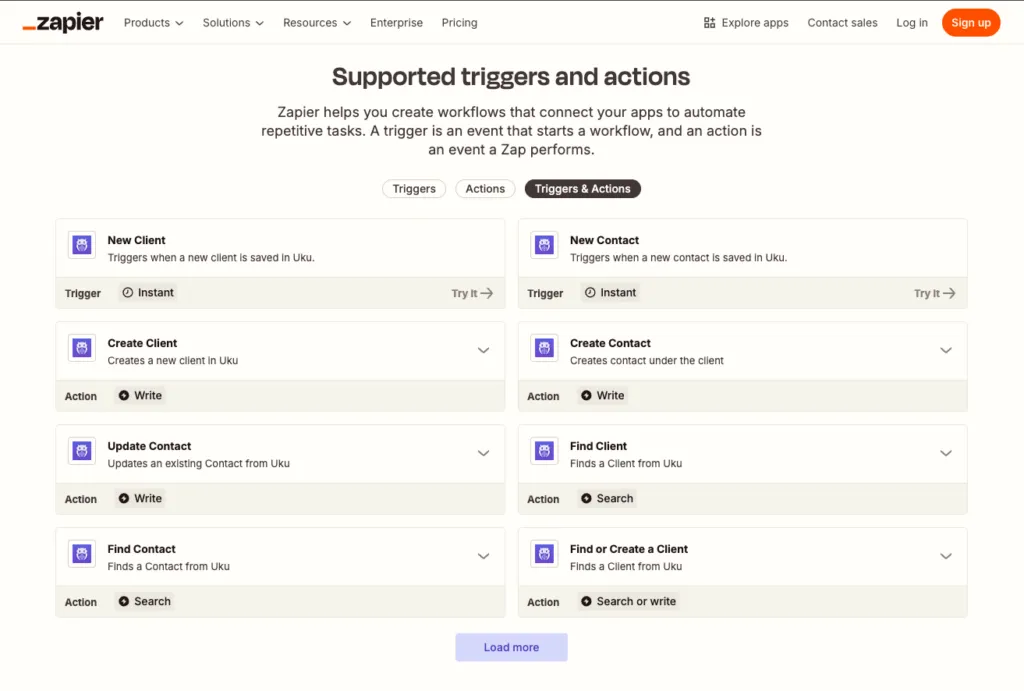1024x691 pixels.
Task: Click the Uku icon on New Contact card
Action: (545, 246)
